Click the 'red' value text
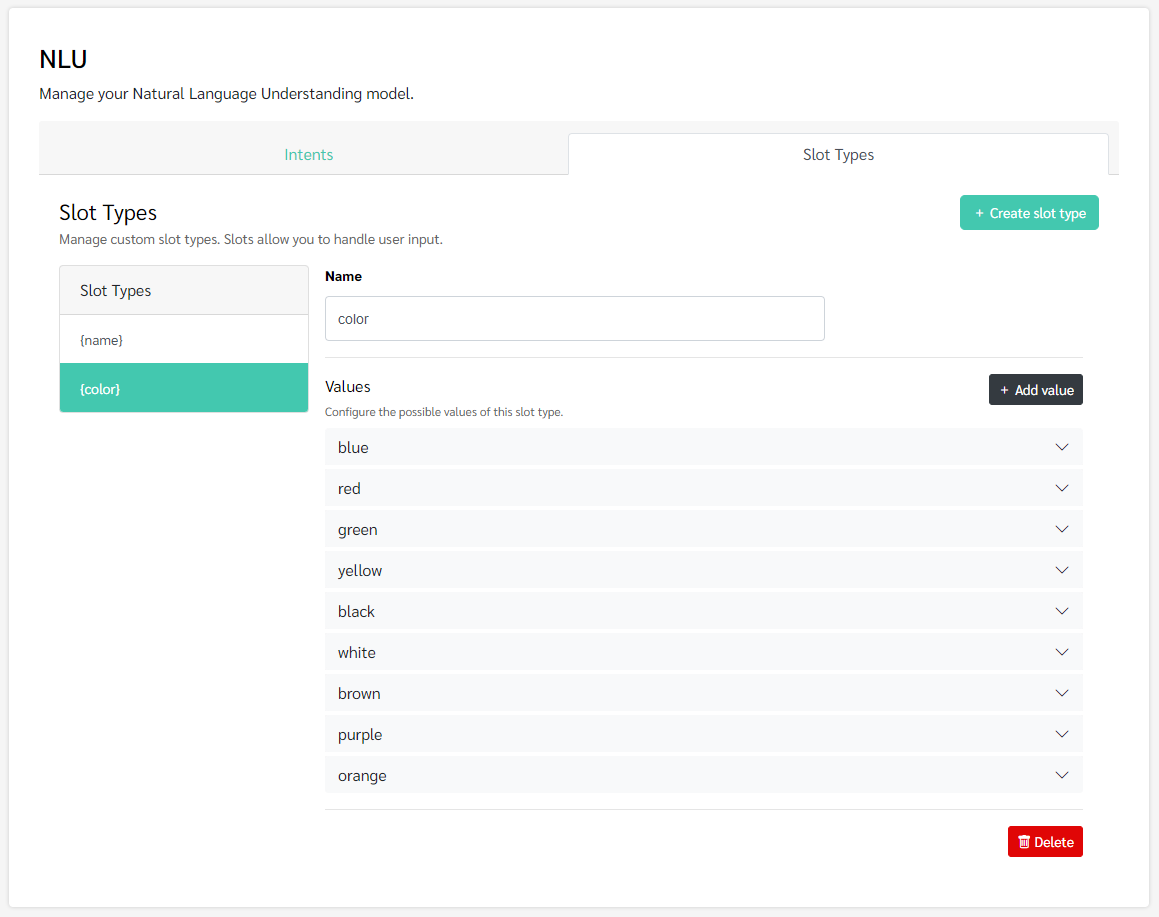 tap(349, 488)
